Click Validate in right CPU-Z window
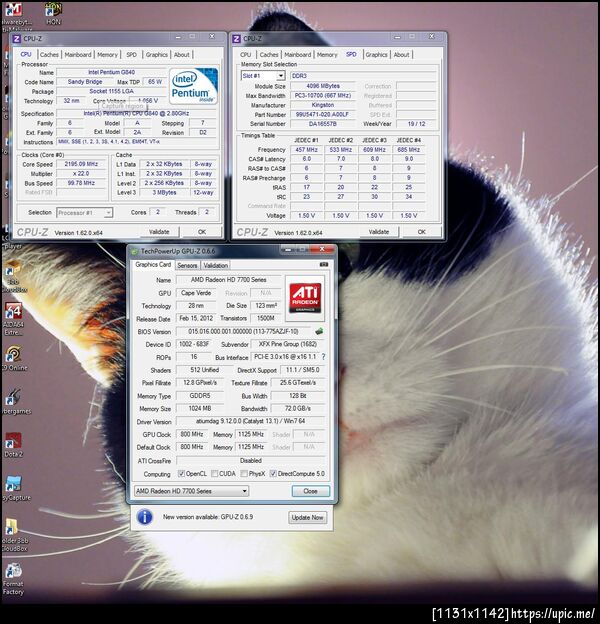This screenshot has height=624, width=600. coord(379,232)
